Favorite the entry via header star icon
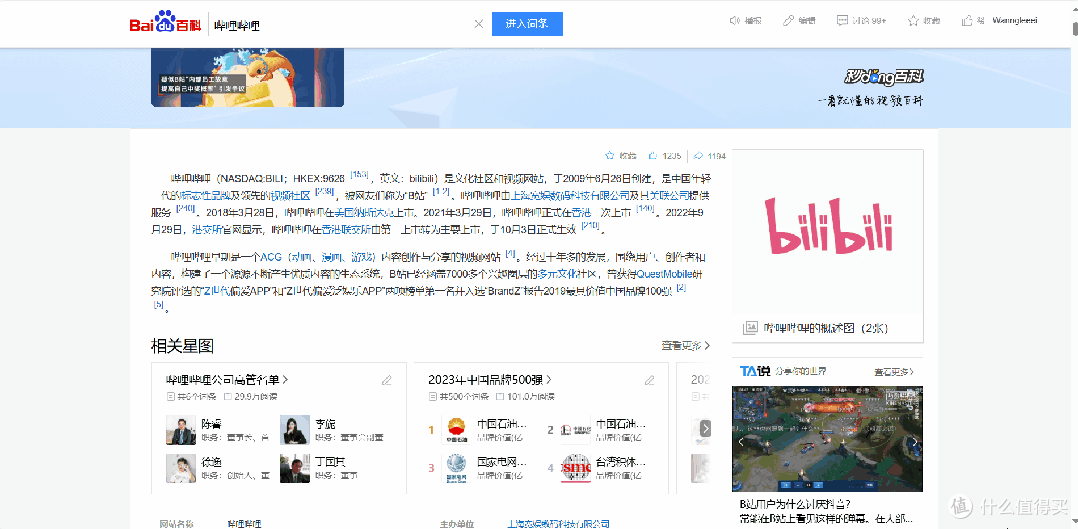The image size is (1078, 529). [913, 21]
